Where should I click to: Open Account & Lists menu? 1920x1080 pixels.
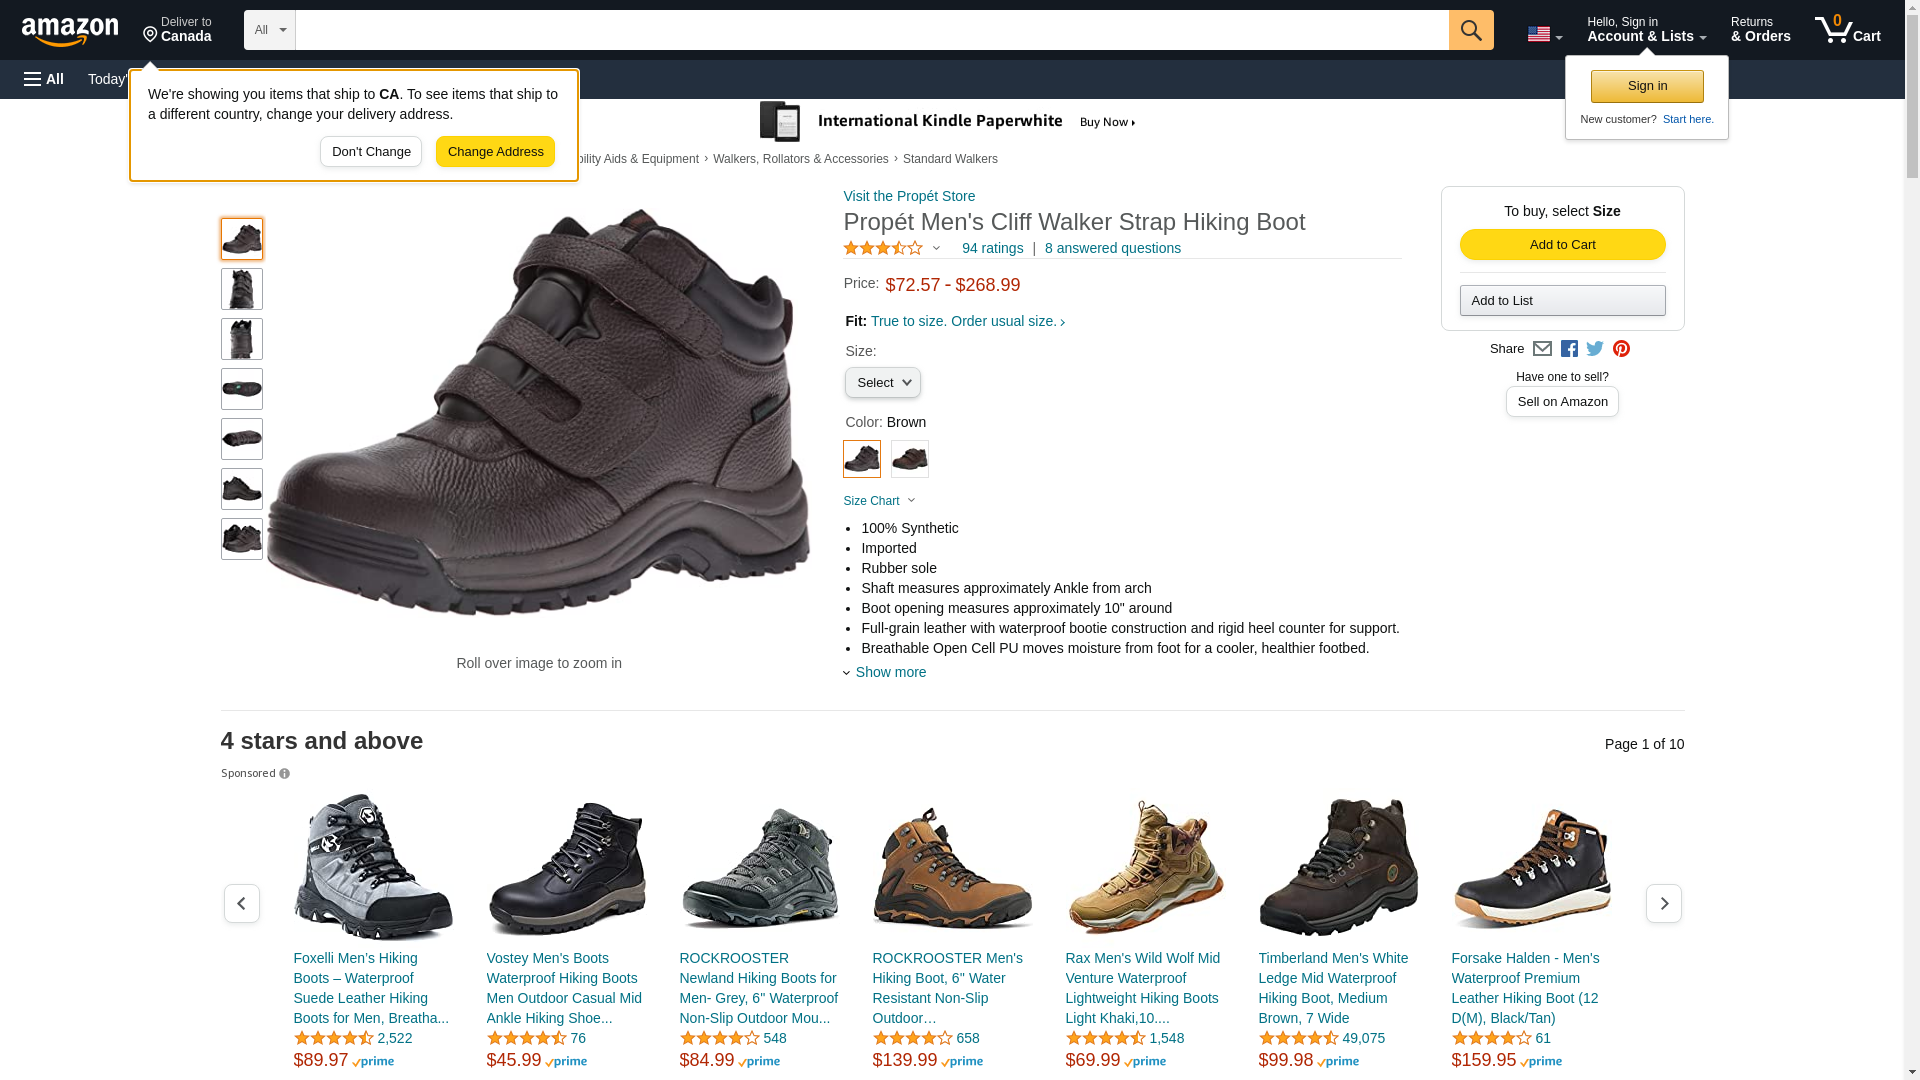1646,30
